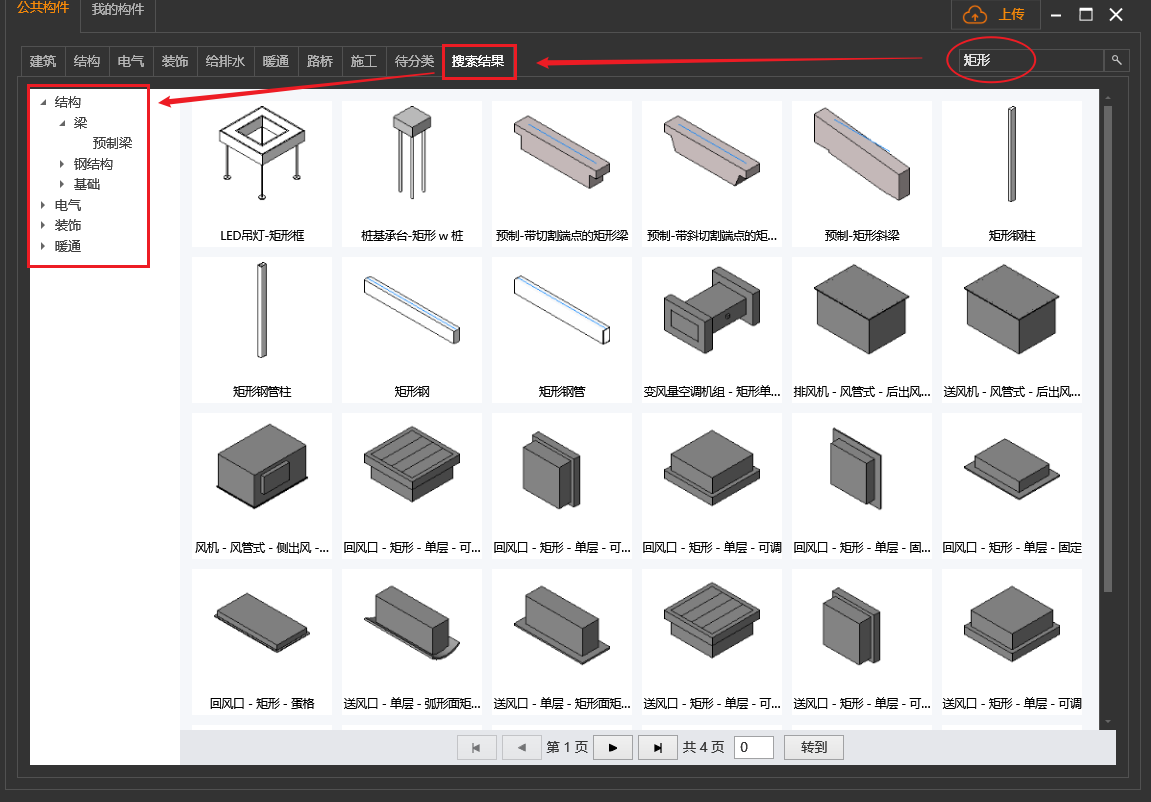Select the 回风口 - 矩形 - 单层 - 固... thumbnail
Viewport: 1151px width, 802px height.
pos(862,485)
